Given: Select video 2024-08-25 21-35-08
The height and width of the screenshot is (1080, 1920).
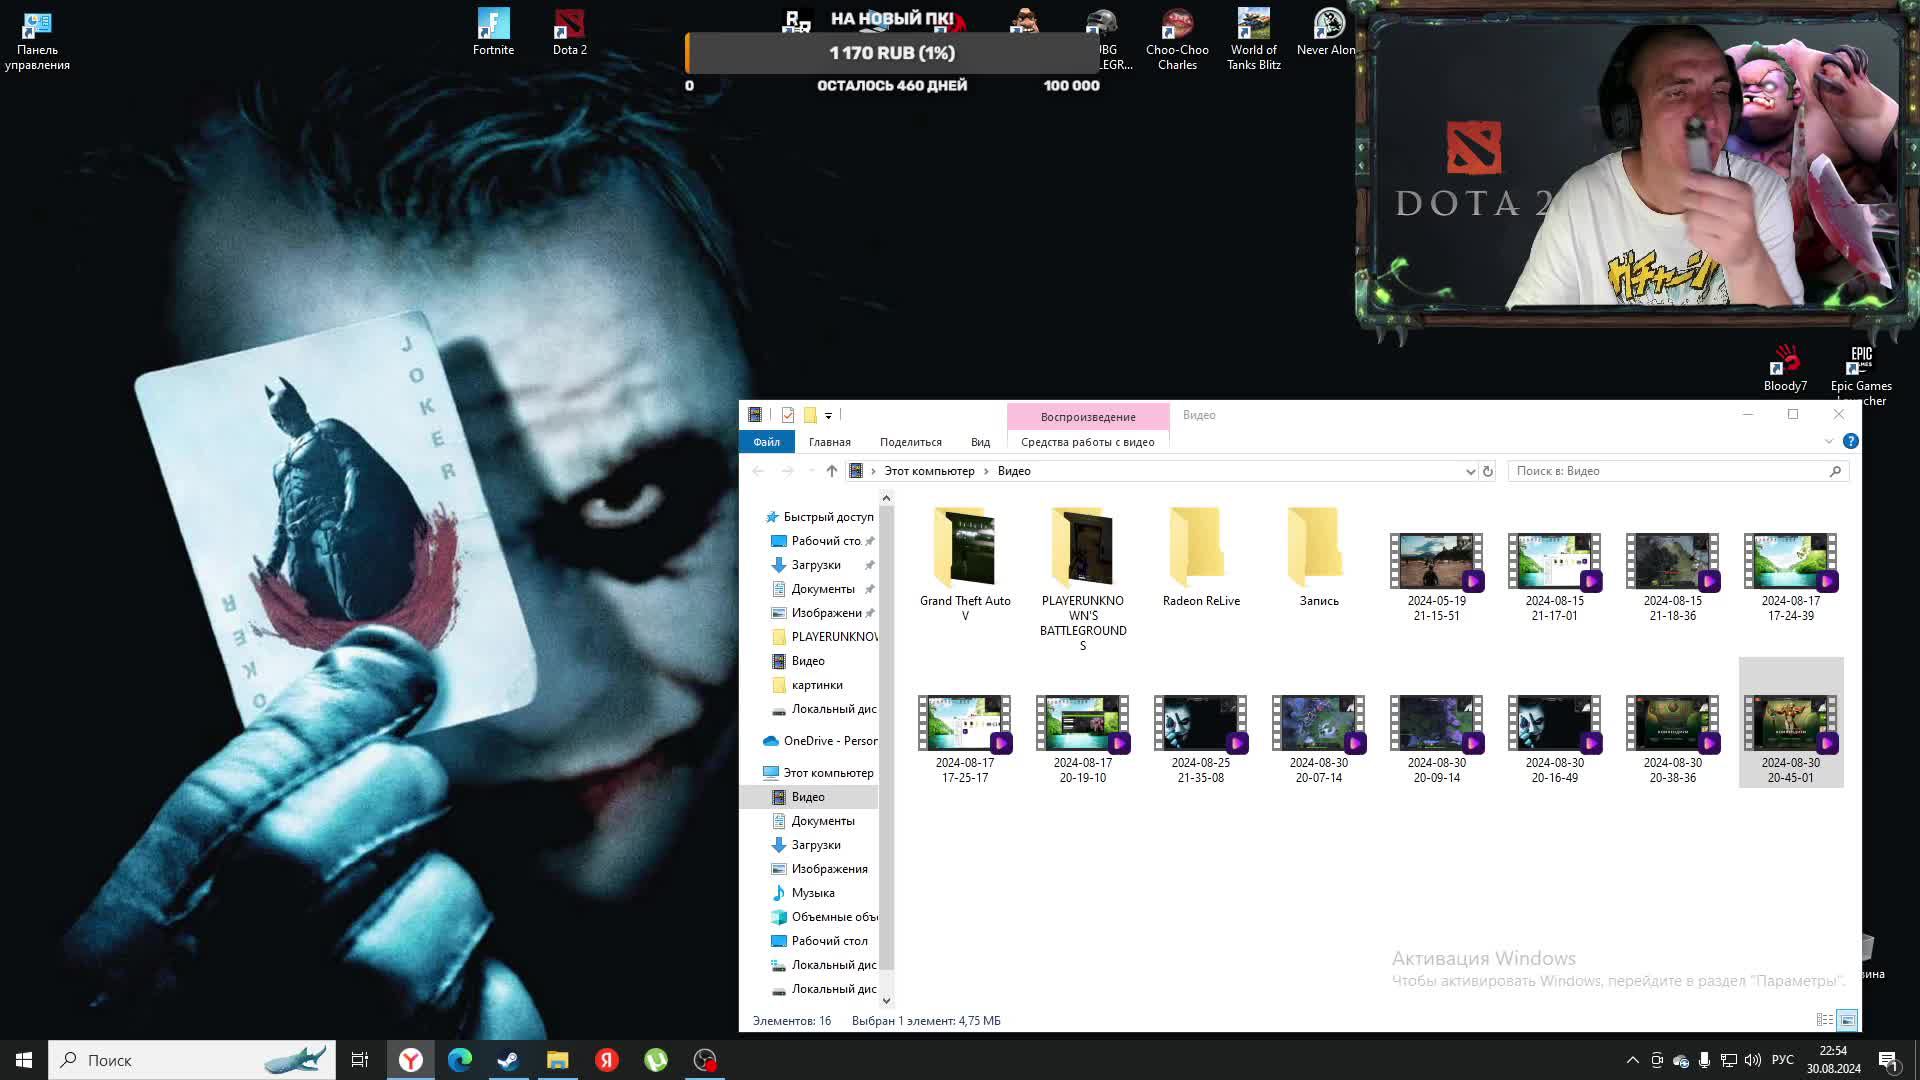Looking at the screenshot, I should click(x=1201, y=739).
